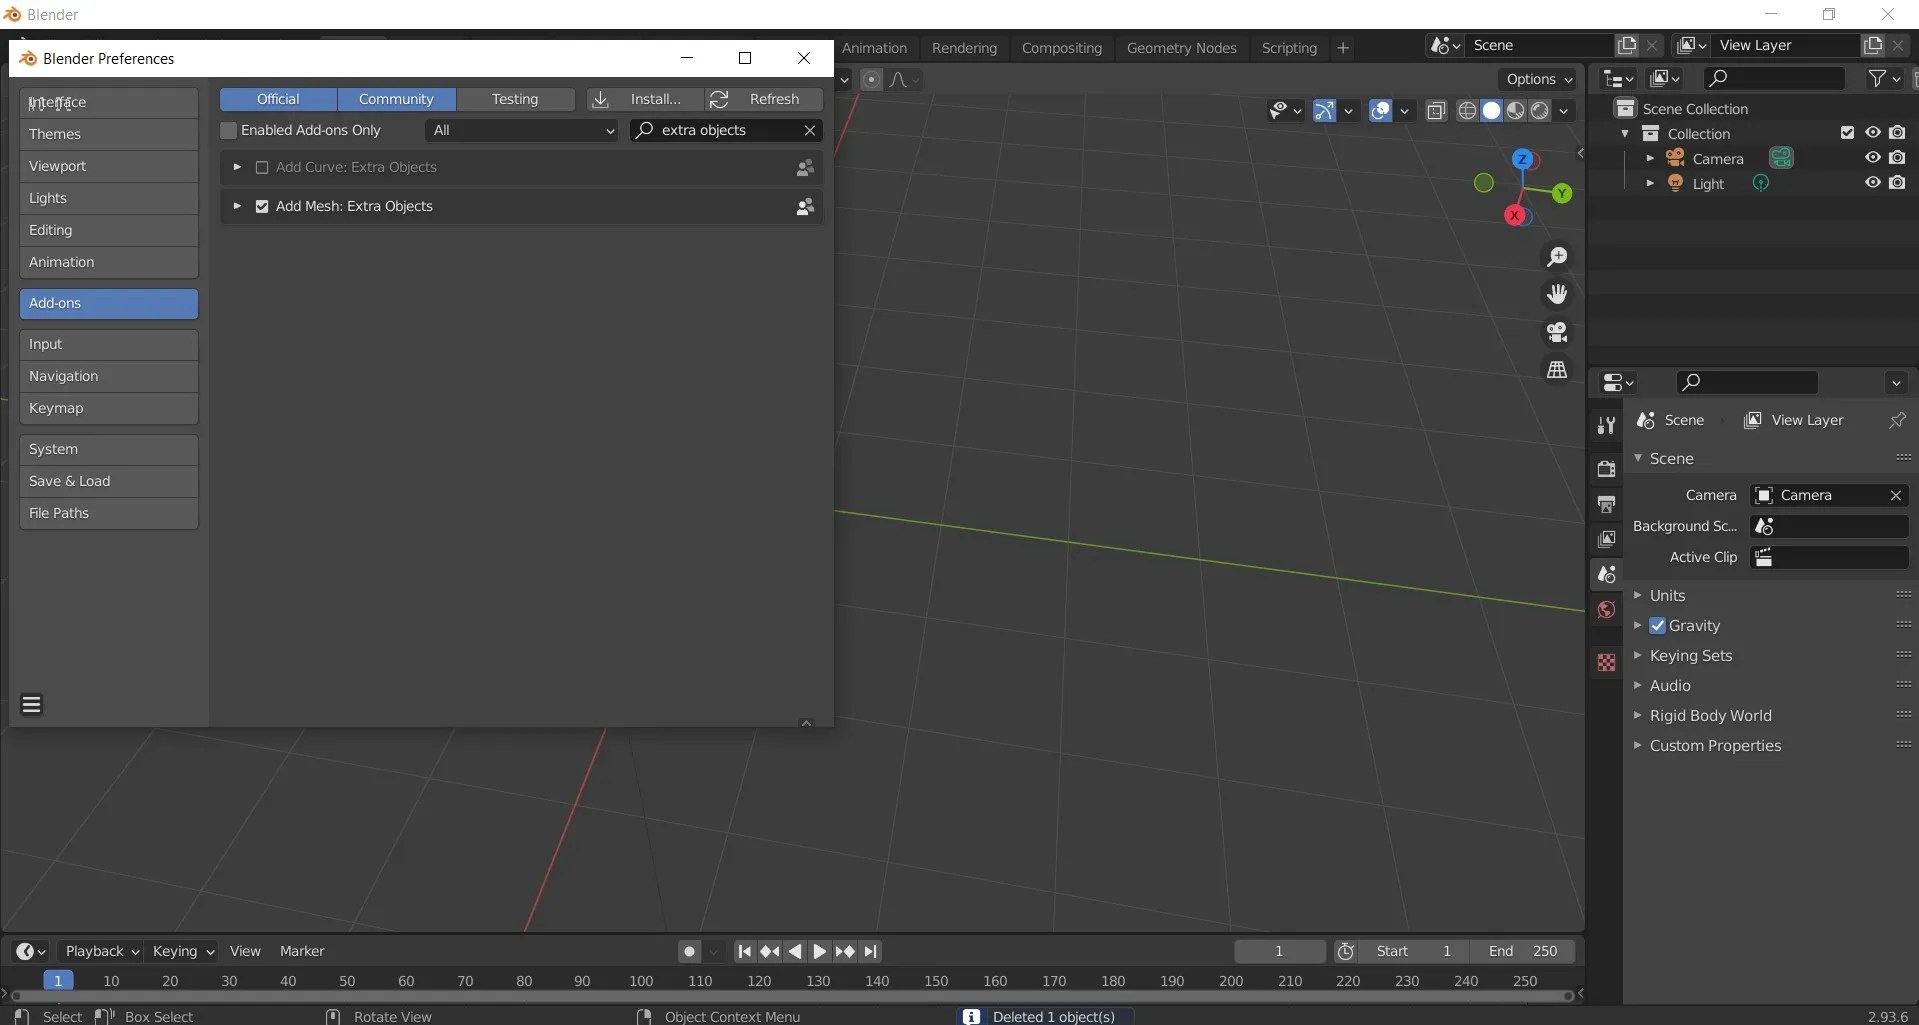Click the current frame field in the timeline
This screenshot has width=1919, height=1025.
point(1279,950)
